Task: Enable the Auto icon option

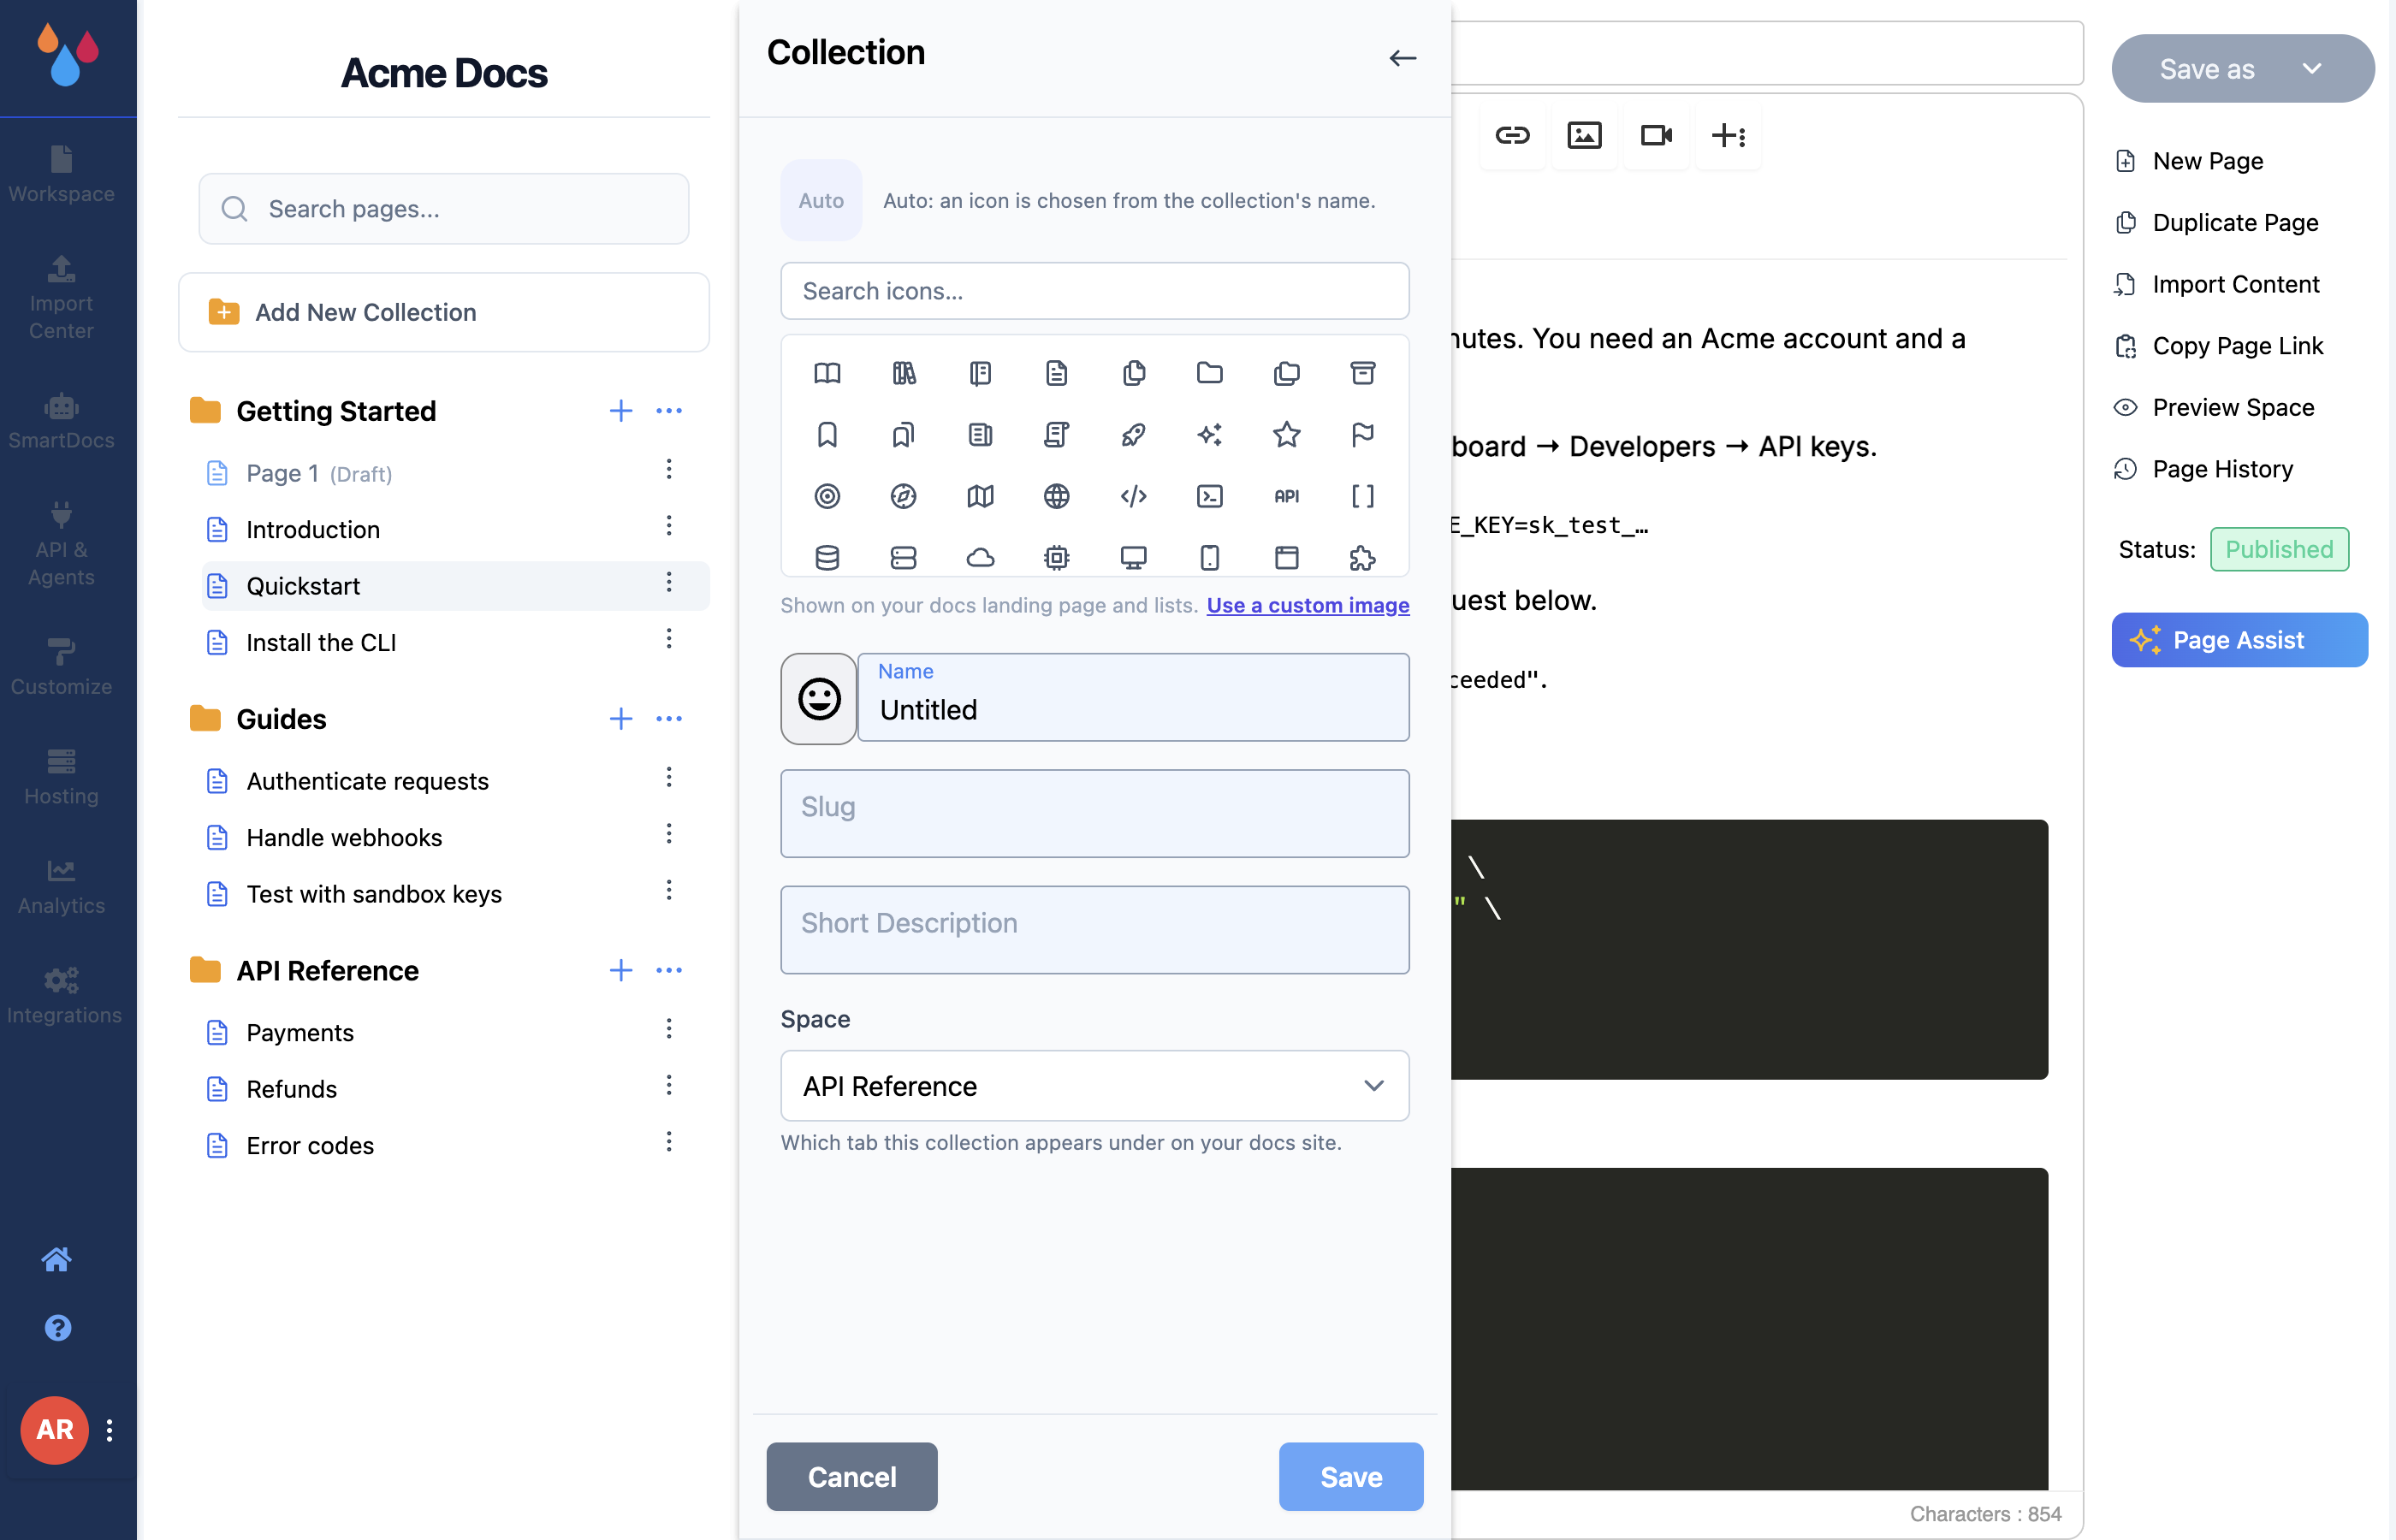Action: click(821, 200)
